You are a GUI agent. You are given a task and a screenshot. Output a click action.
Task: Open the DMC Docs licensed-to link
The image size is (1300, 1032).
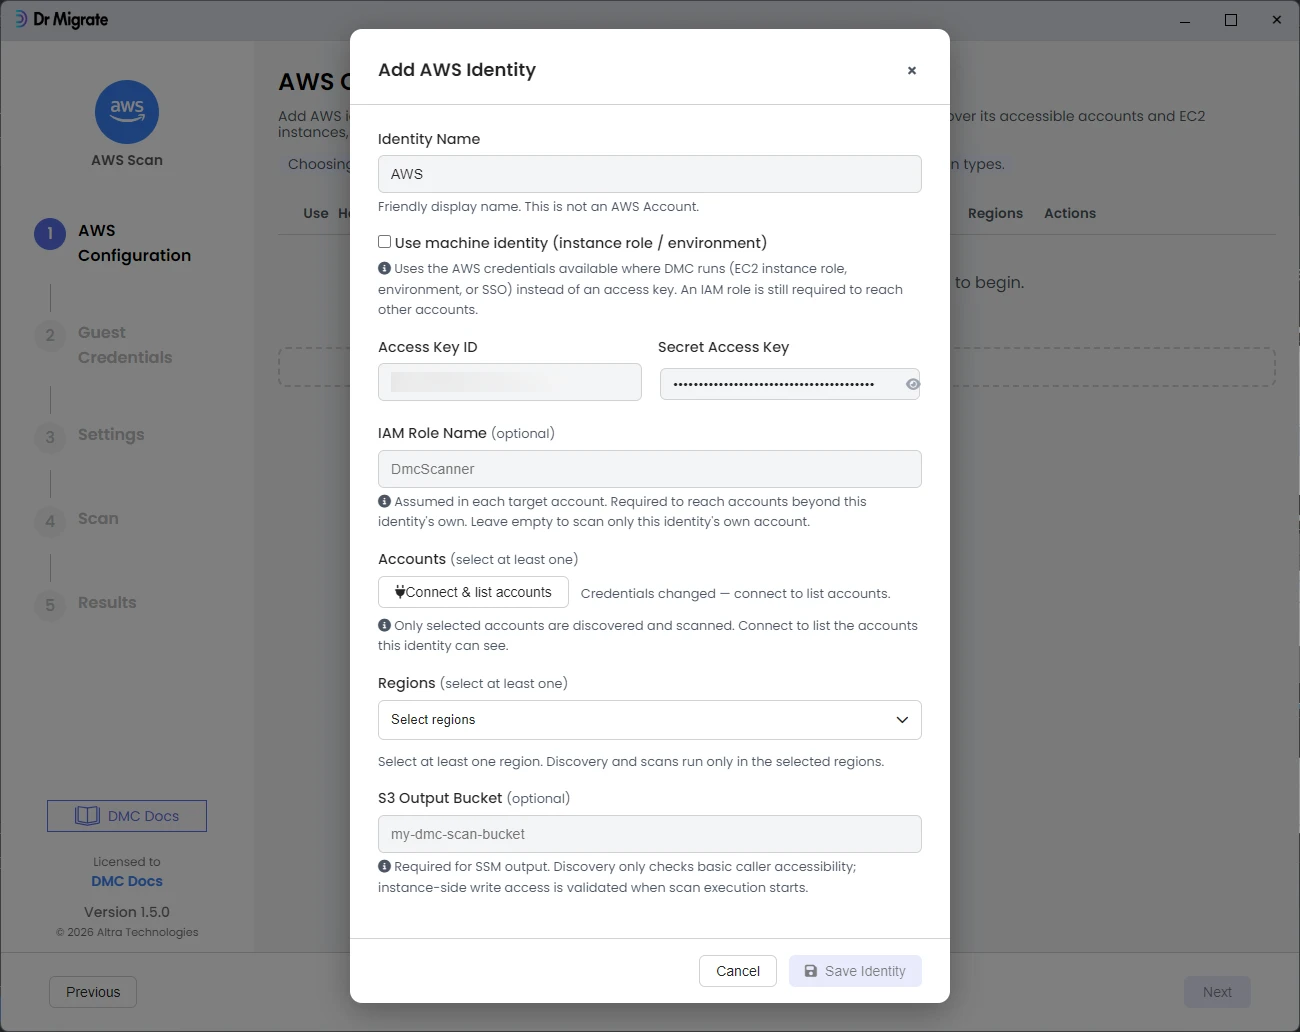[127, 881]
